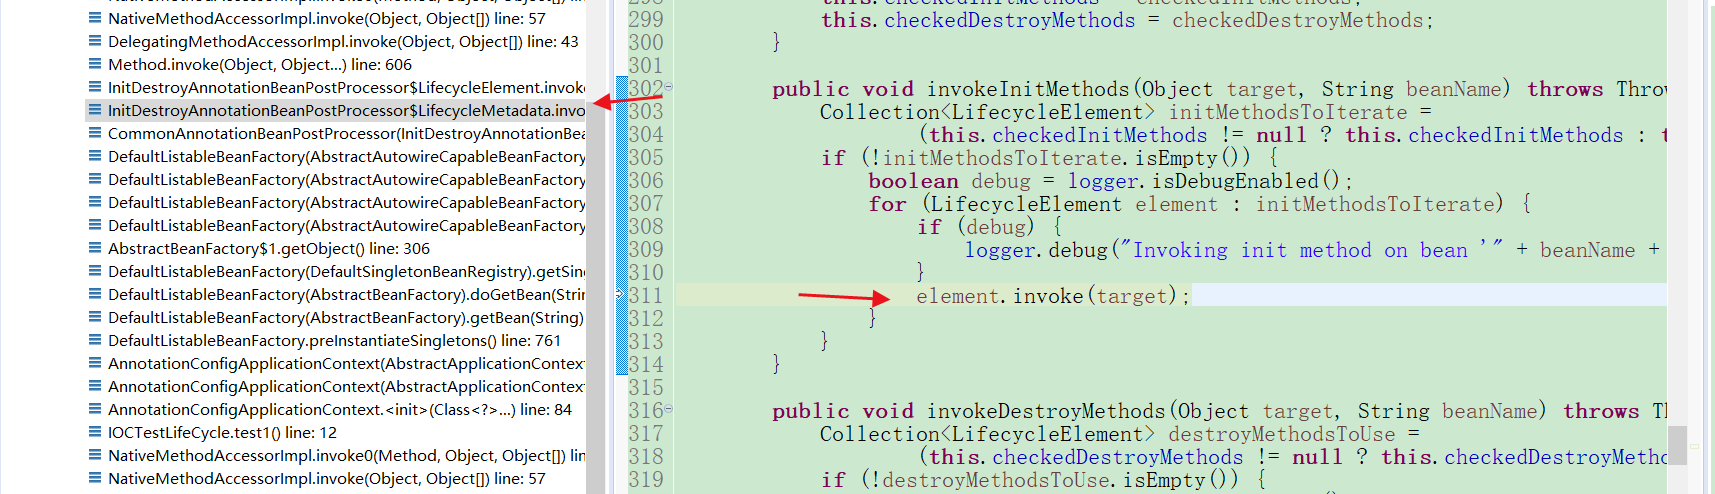Screen dimensions: 1715x494
Task: Click the stack frame icon beside Method.invoke line 606
Action: click(x=95, y=64)
